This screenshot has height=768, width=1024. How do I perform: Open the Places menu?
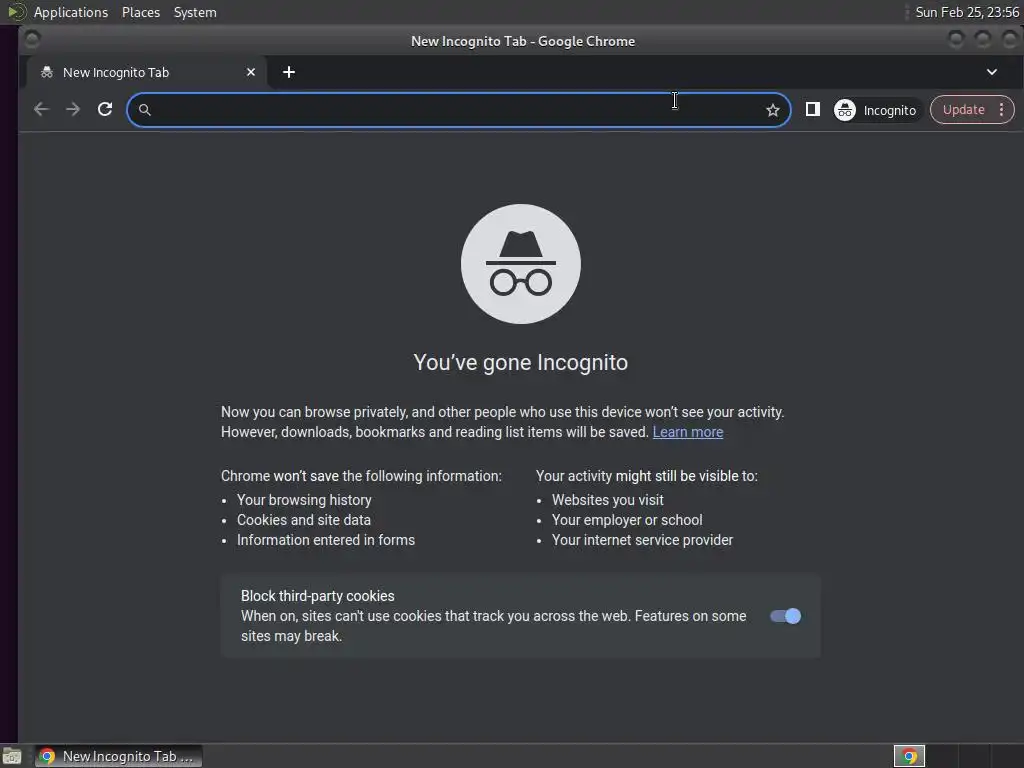[x=141, y=12]
